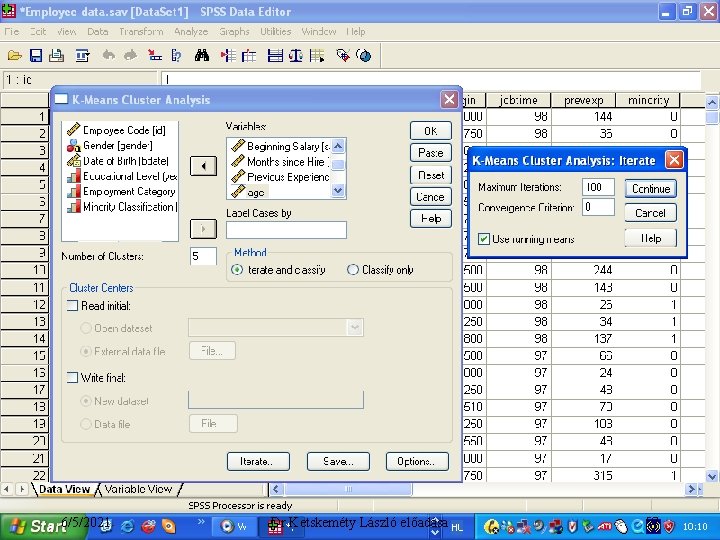
Task: Click the Redo arrow icon
Action: (x=130, y=56)
